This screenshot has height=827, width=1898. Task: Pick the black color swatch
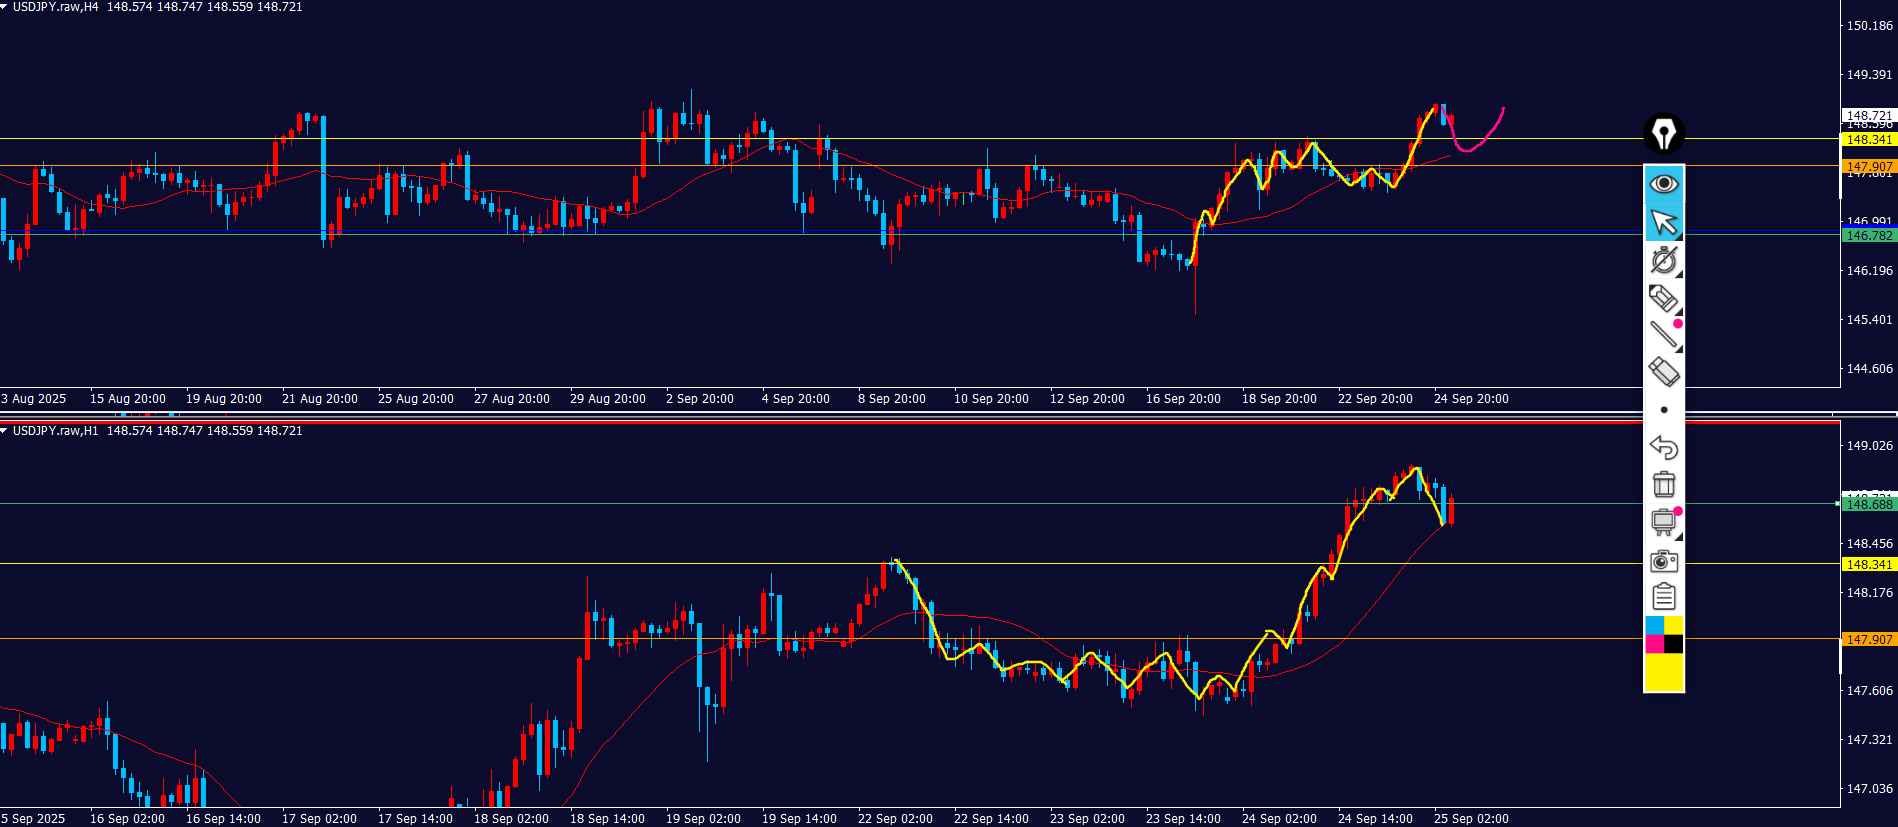(1674, 644)
